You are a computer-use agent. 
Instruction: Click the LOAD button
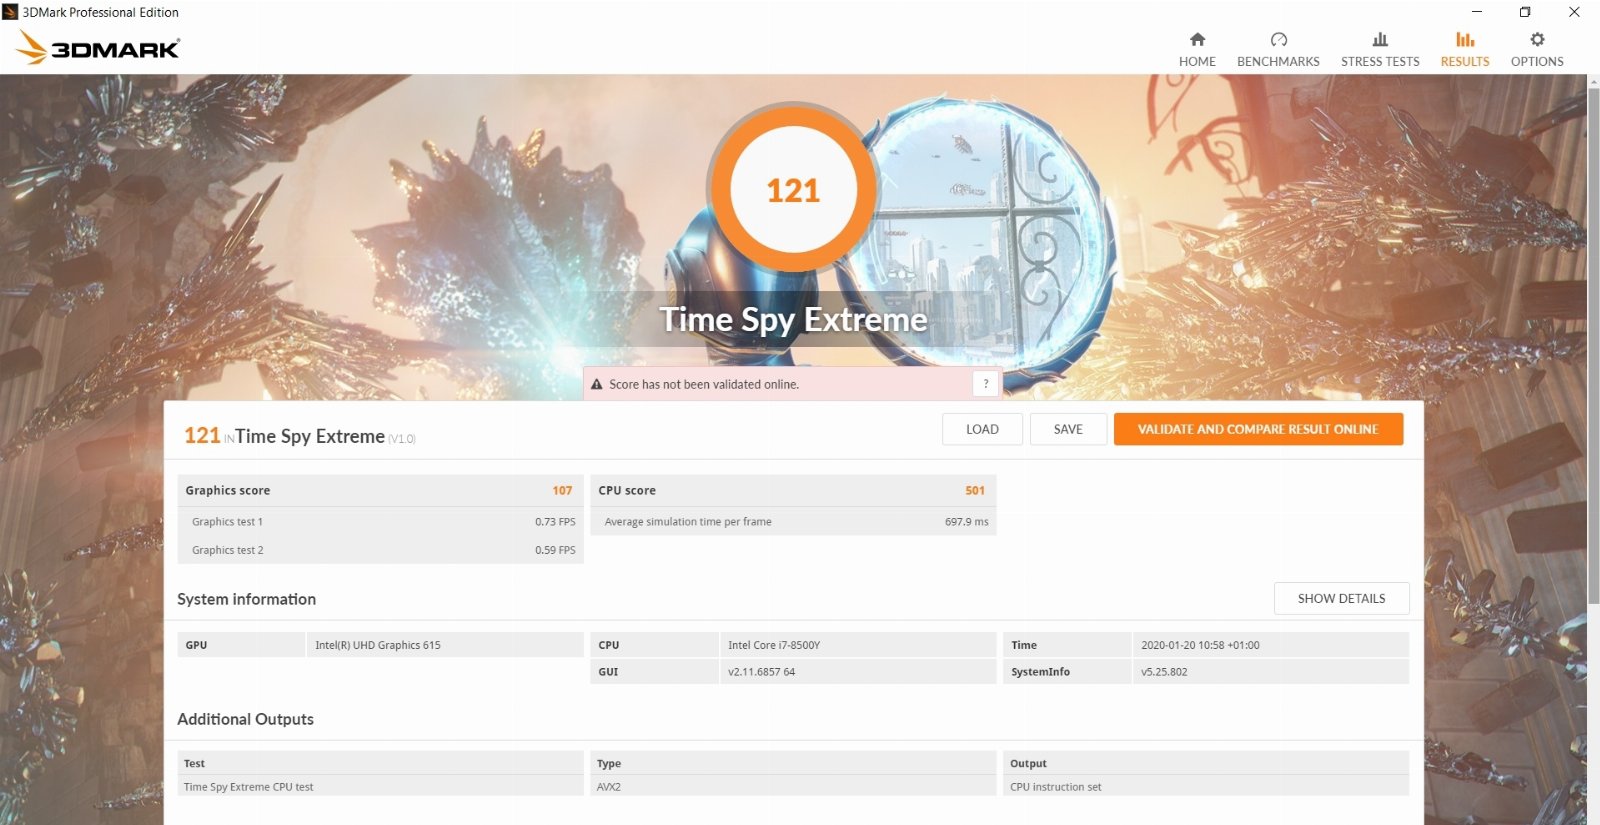pos(982,429)
